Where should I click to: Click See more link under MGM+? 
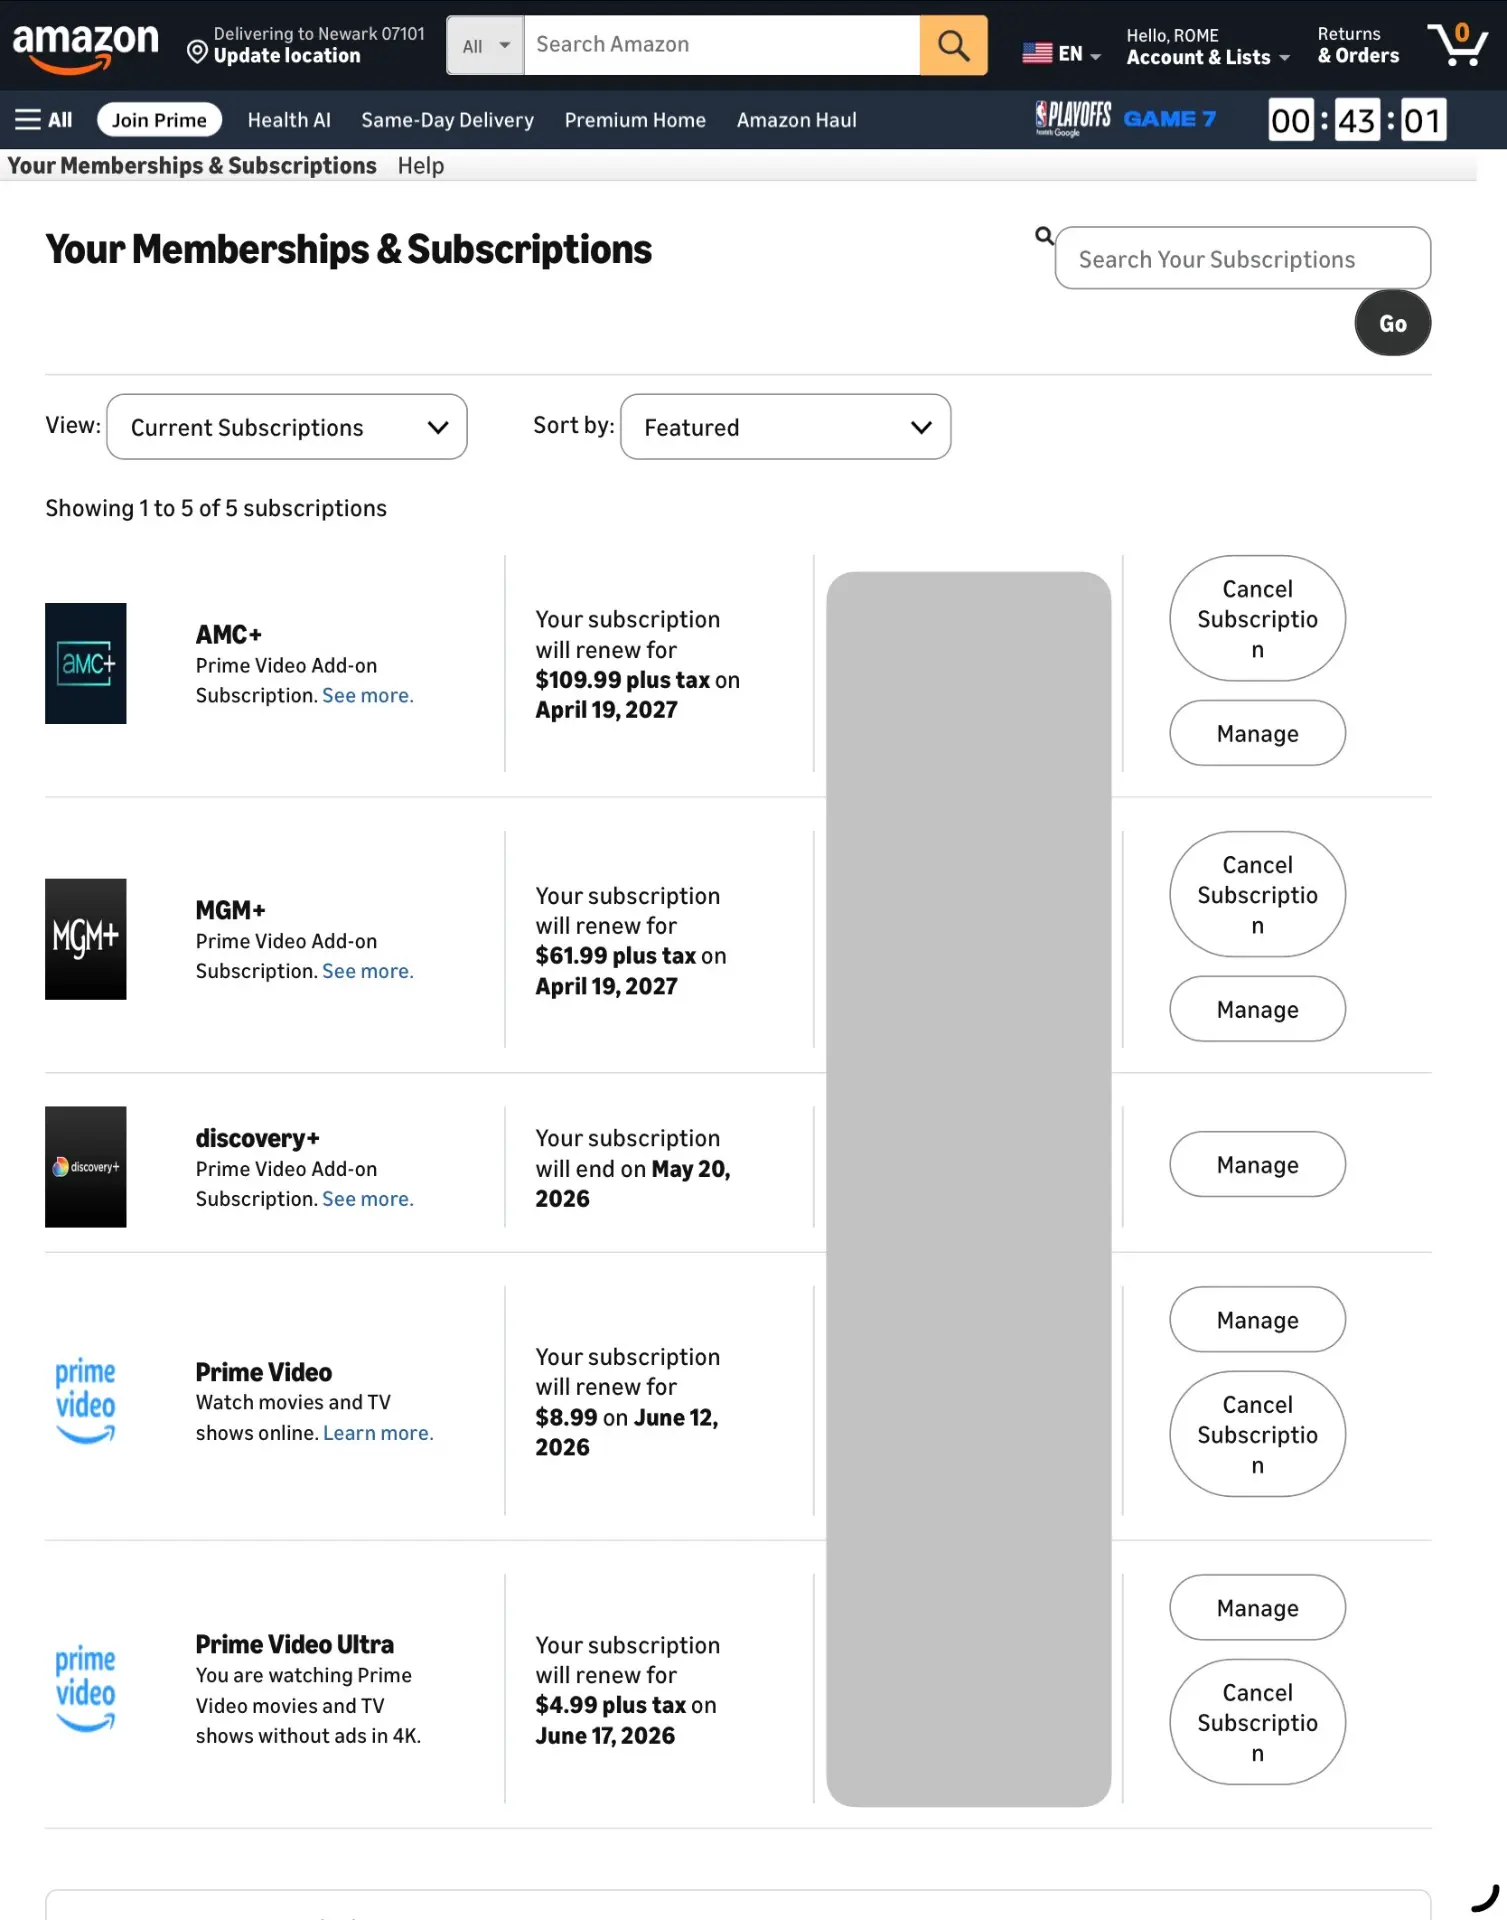click(367, 971)
